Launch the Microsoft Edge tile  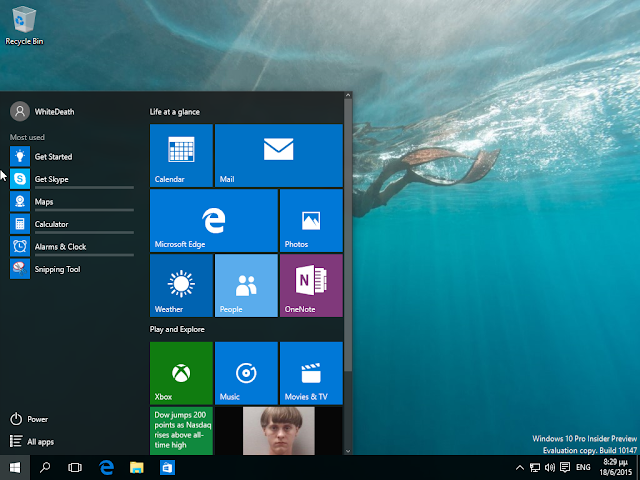click(x=214, y=220)
